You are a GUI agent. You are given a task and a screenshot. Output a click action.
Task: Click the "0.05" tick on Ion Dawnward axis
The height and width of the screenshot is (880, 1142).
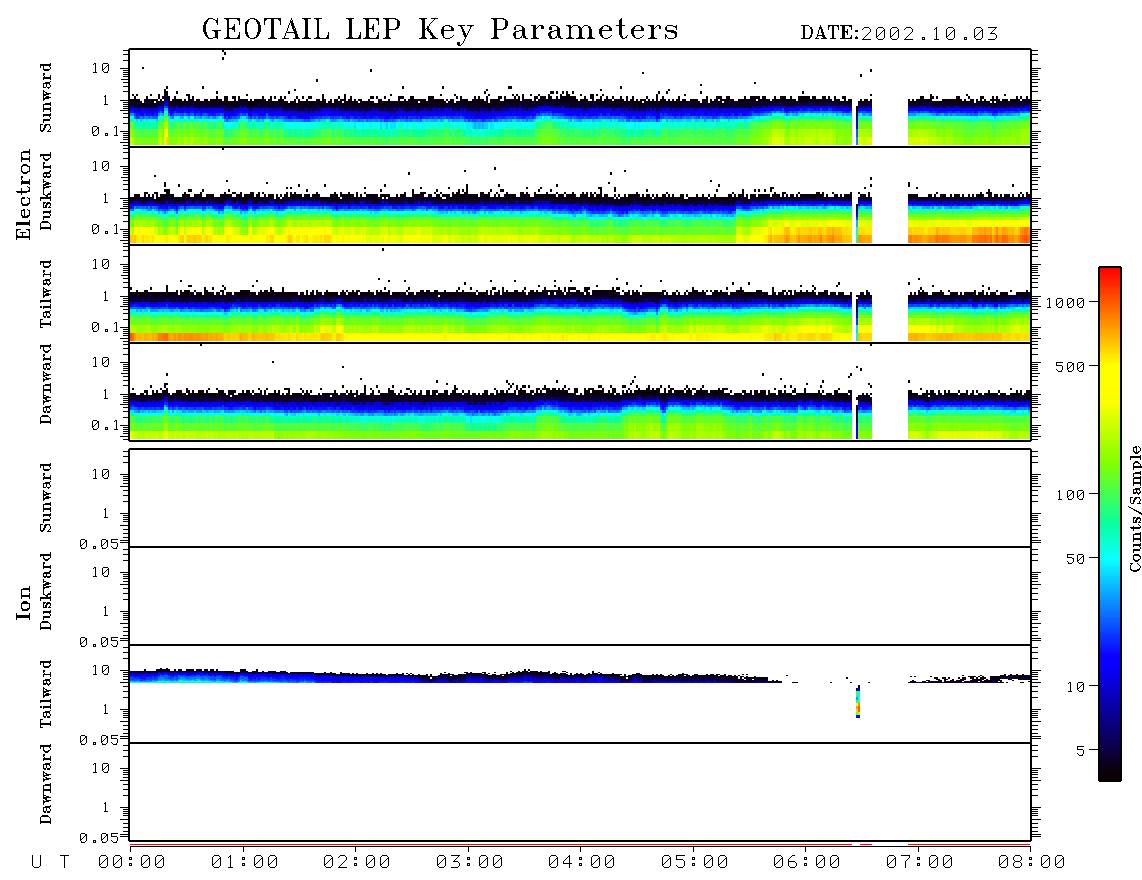click(100, 838)
